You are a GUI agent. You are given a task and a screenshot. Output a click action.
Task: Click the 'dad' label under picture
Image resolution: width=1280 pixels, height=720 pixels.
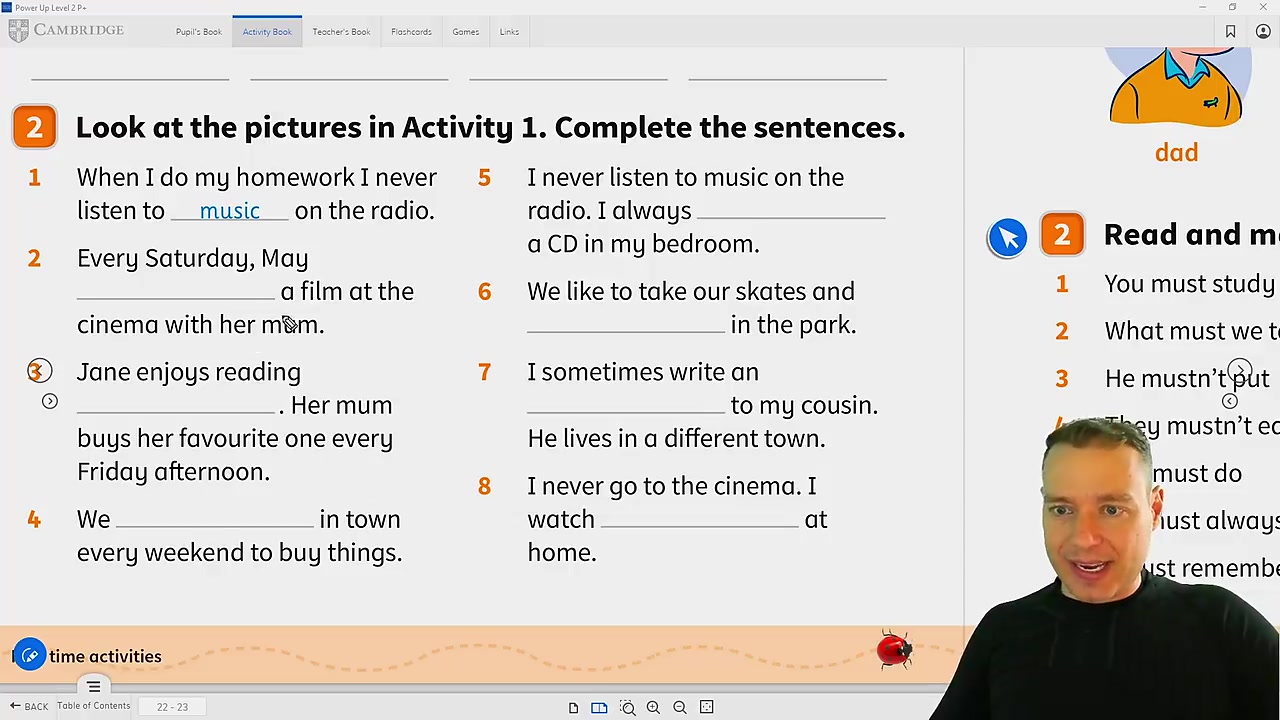click(x=1176, y=153)
